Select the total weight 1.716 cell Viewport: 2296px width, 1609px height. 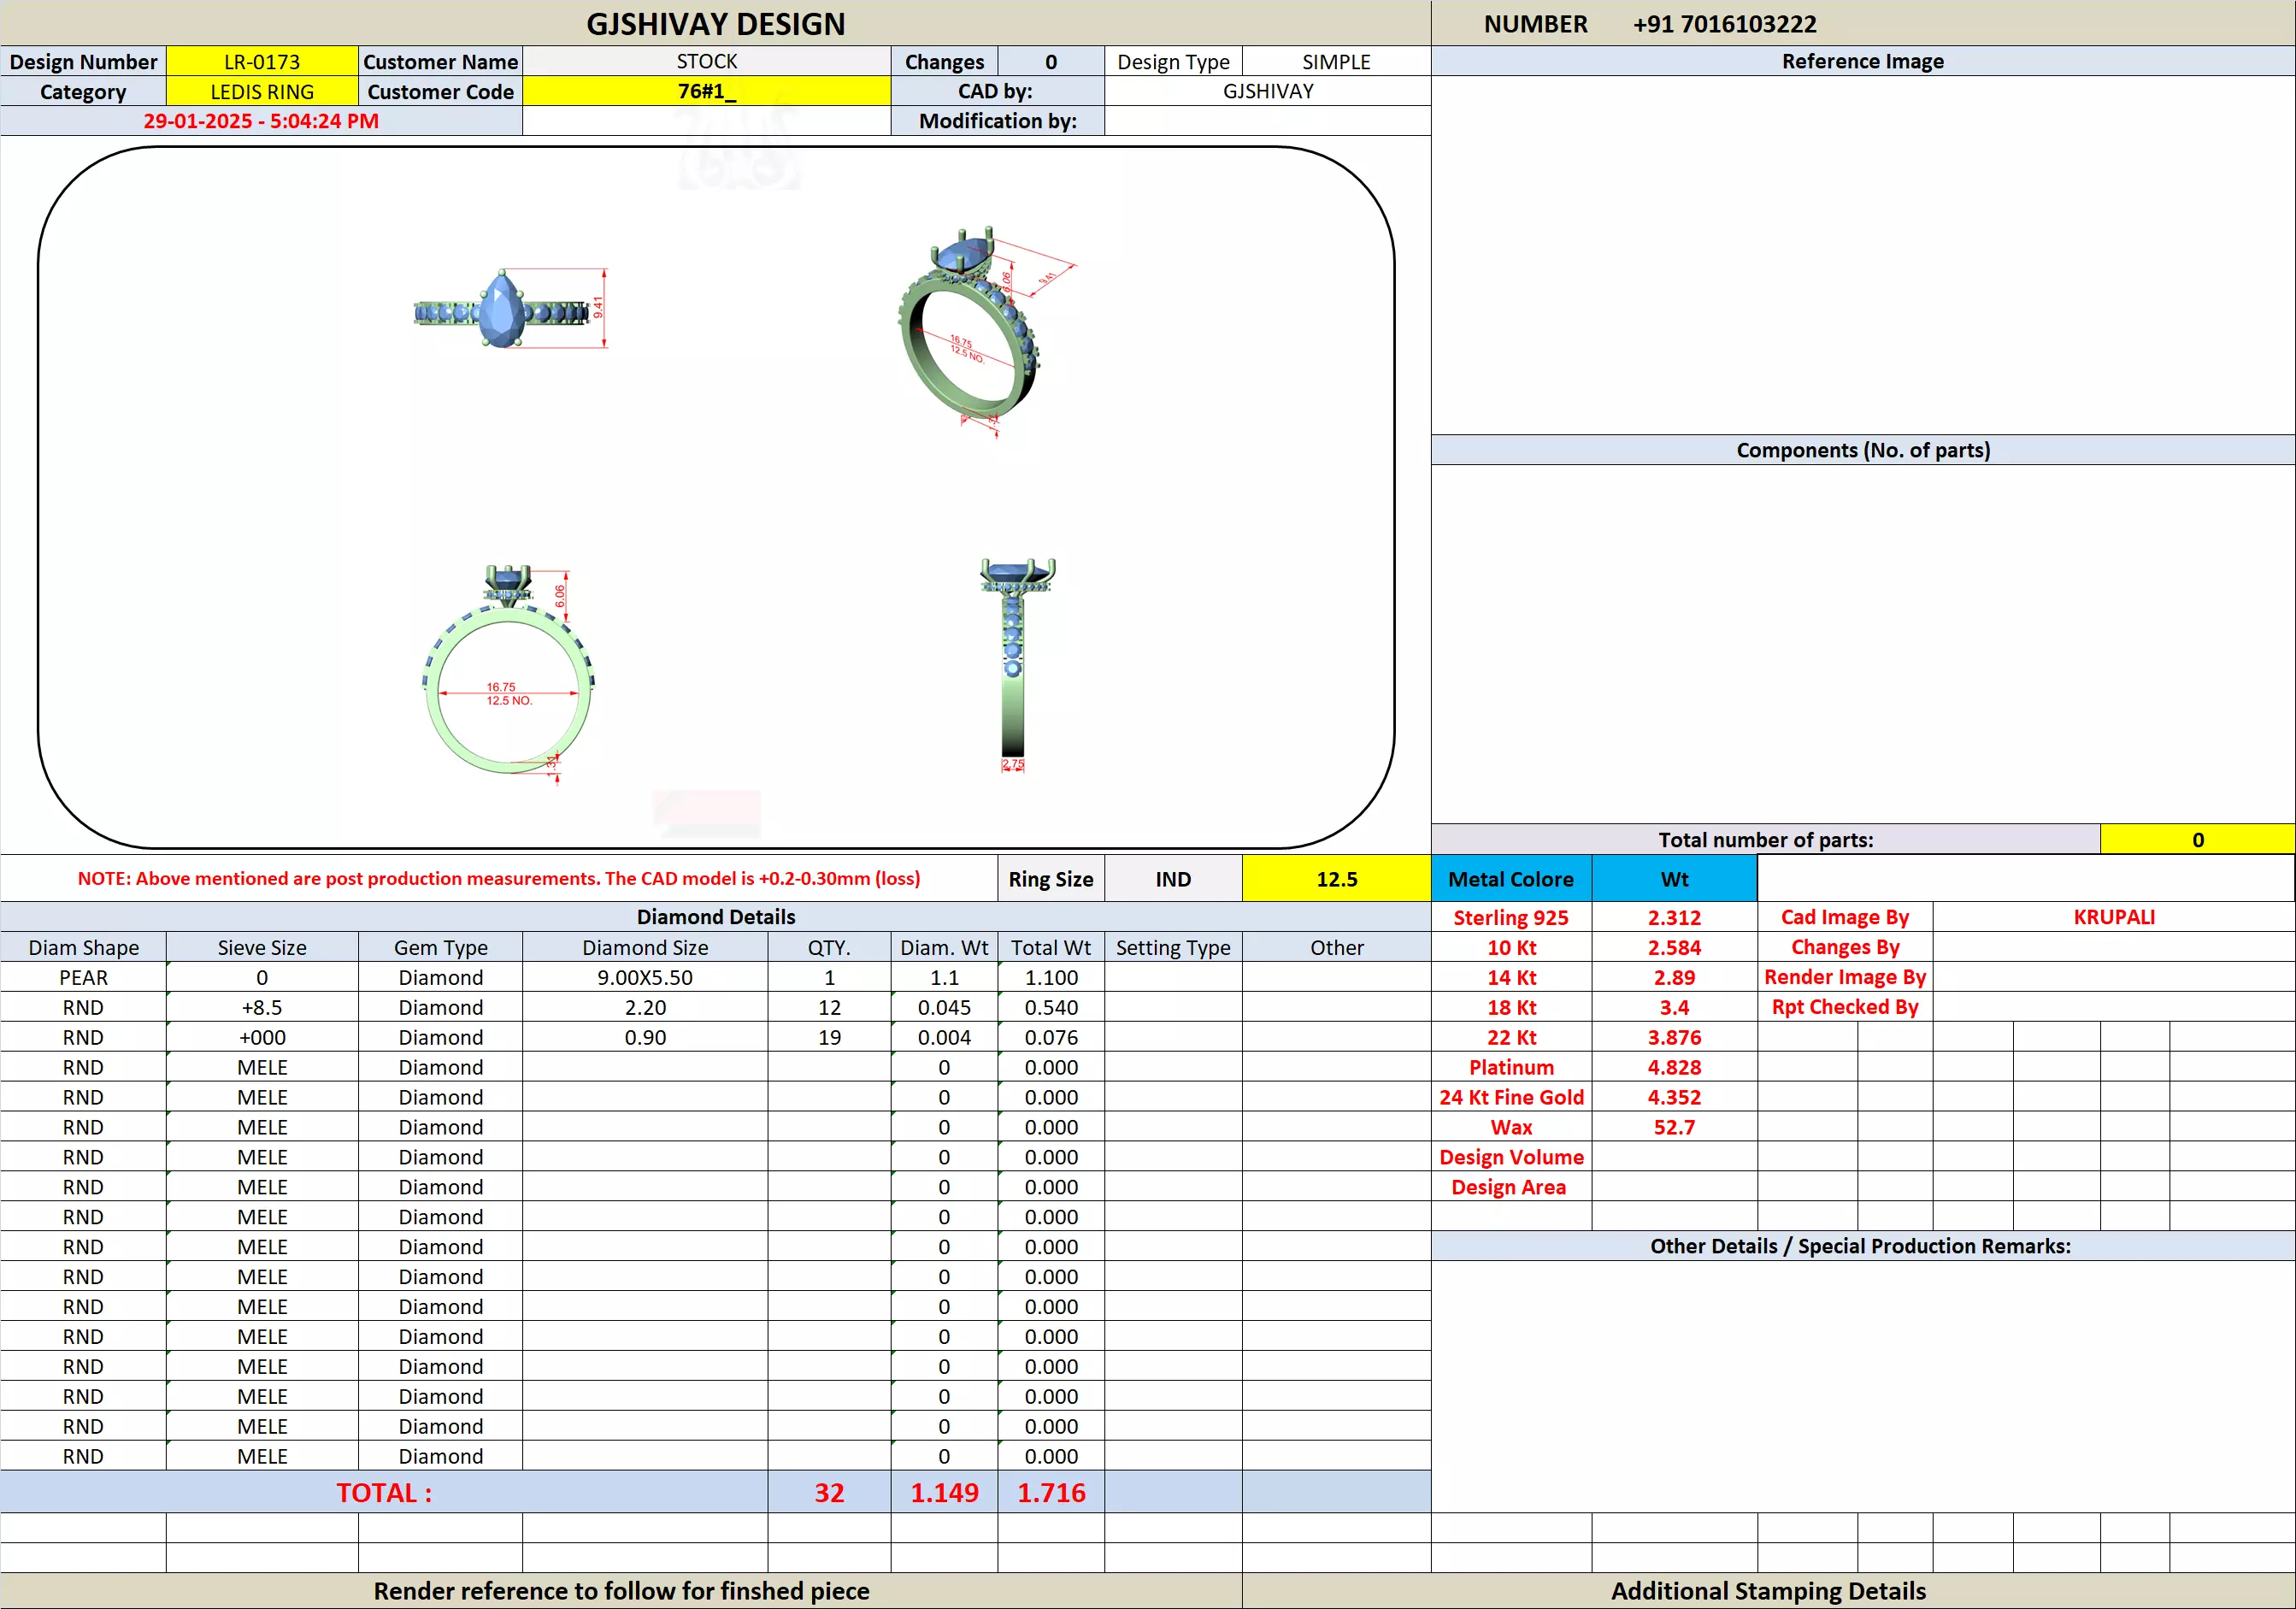1050,1492
